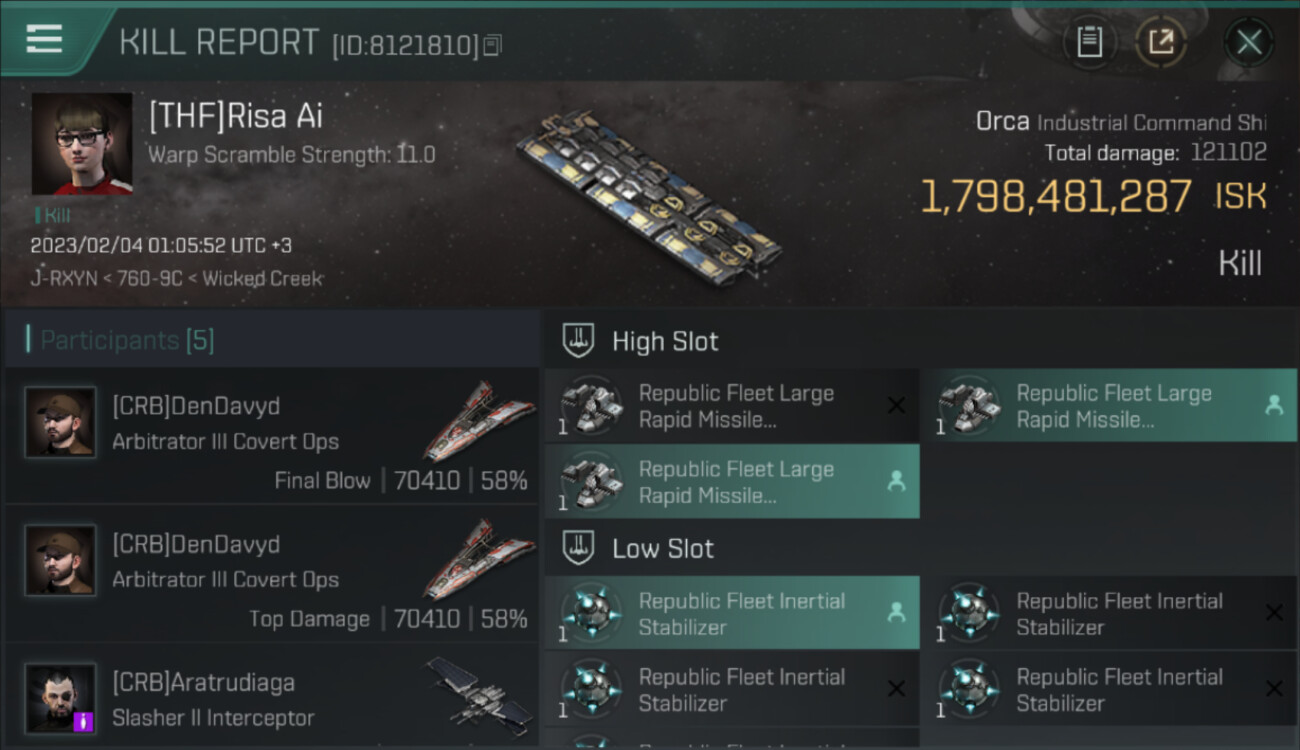Click the High Slot shield icon
Image resolution: width=1300 pixels, height=750 pixels.
point(579,341)
